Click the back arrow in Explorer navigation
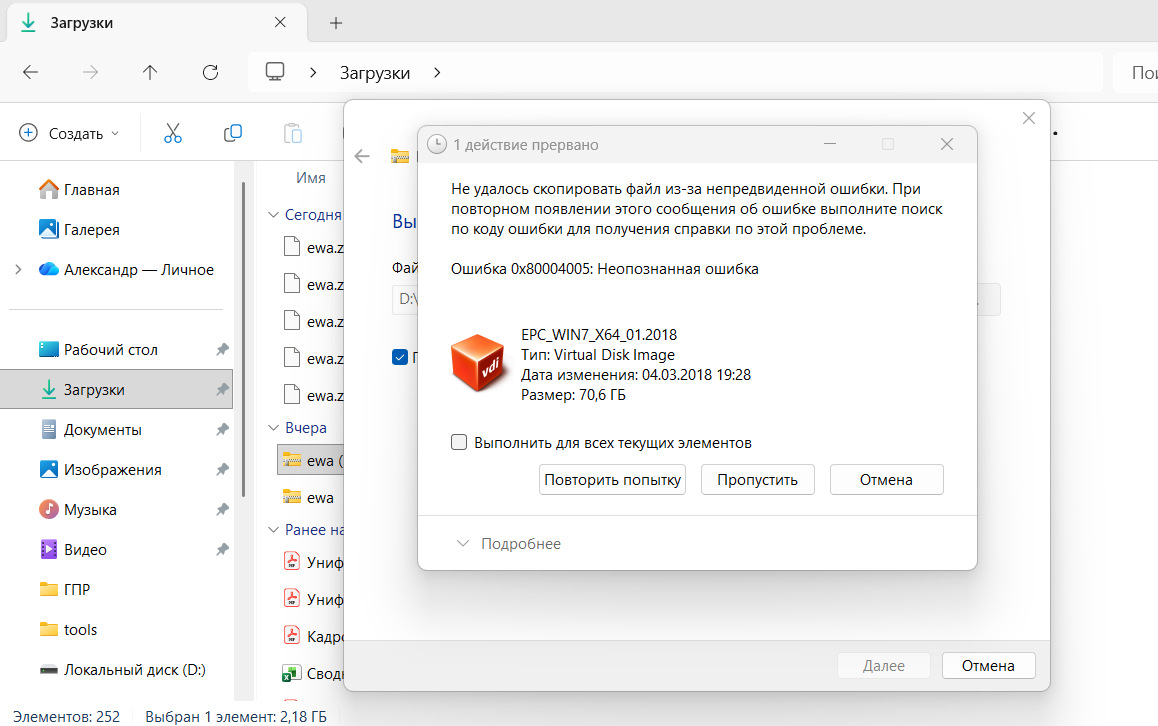Viewport: 1158px width, 726px height. coord(30,72)
